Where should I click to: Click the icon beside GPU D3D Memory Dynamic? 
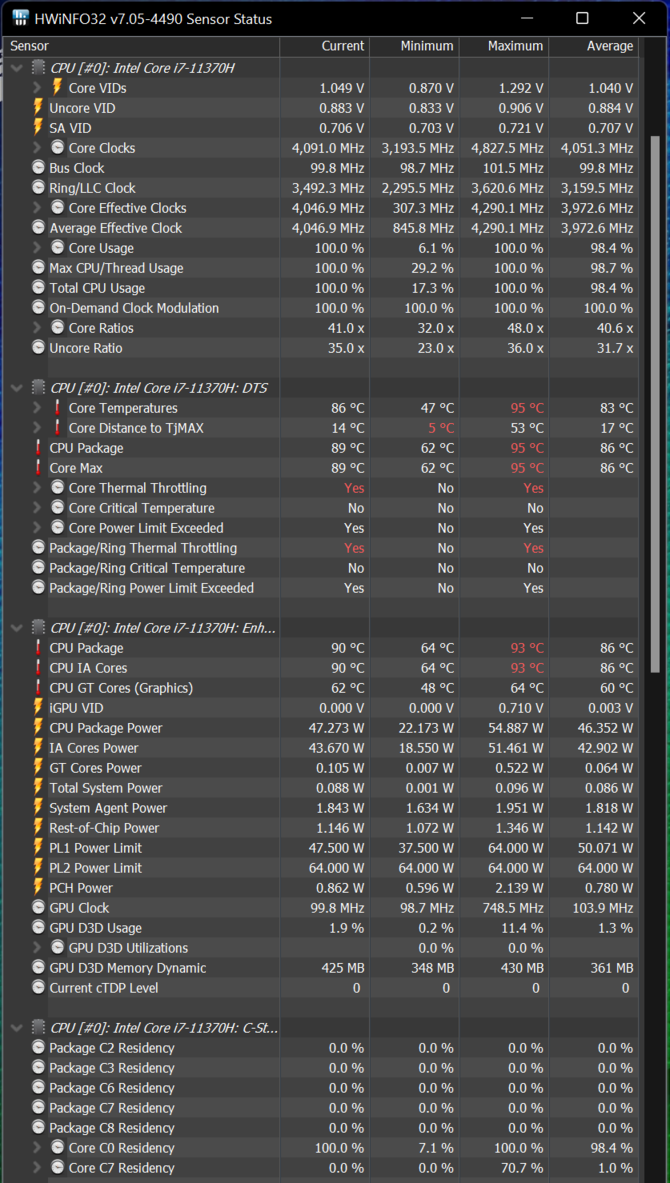point(38,967)
